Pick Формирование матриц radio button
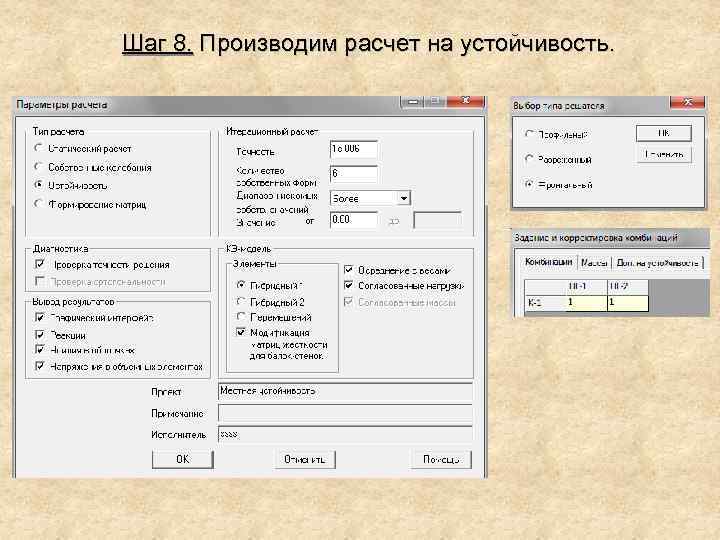Screen dimensions: 720x540 click(x=39, y=204)
